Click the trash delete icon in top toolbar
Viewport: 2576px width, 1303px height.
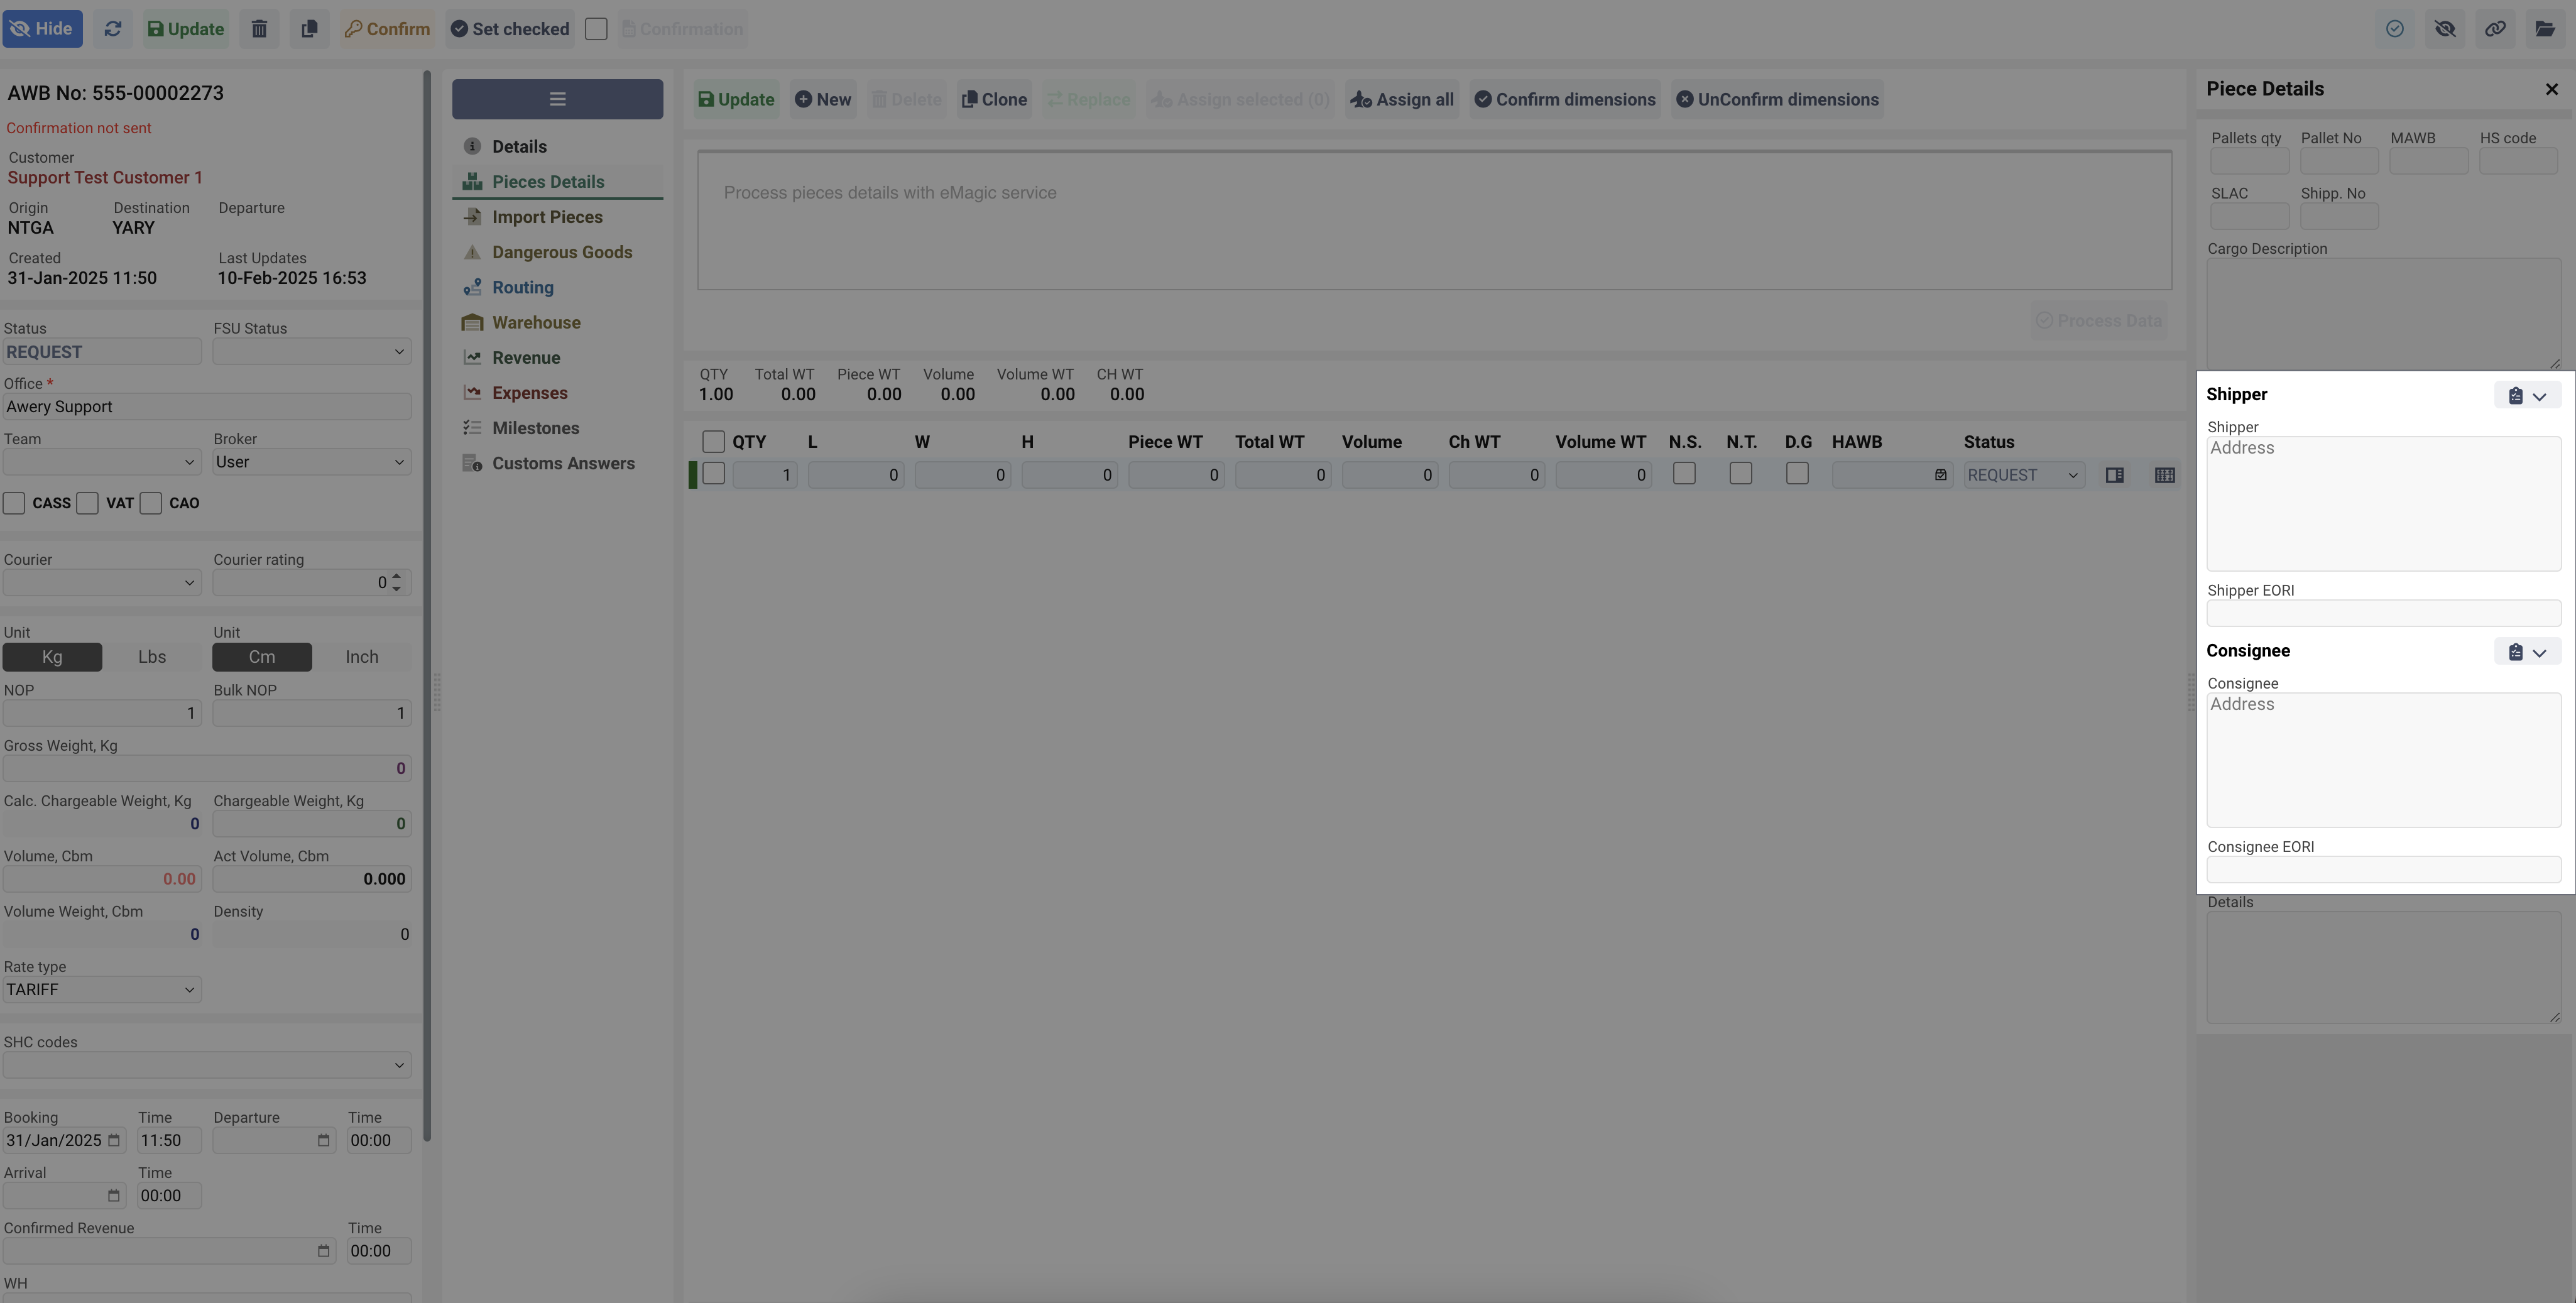[259, 29]
